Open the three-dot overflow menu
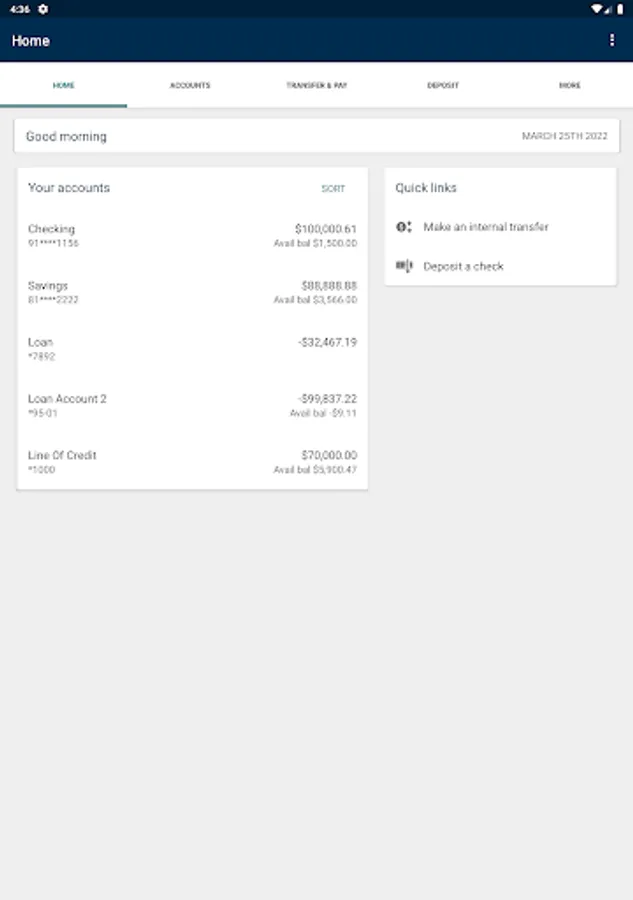 pyautogui.click(x=612, y=40)
